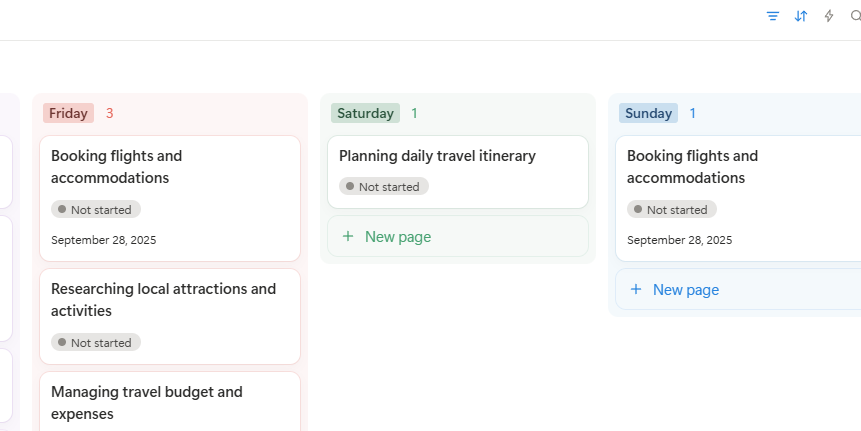
Task: Open Researching local attractions and activities card
Action: pos(170,300)
